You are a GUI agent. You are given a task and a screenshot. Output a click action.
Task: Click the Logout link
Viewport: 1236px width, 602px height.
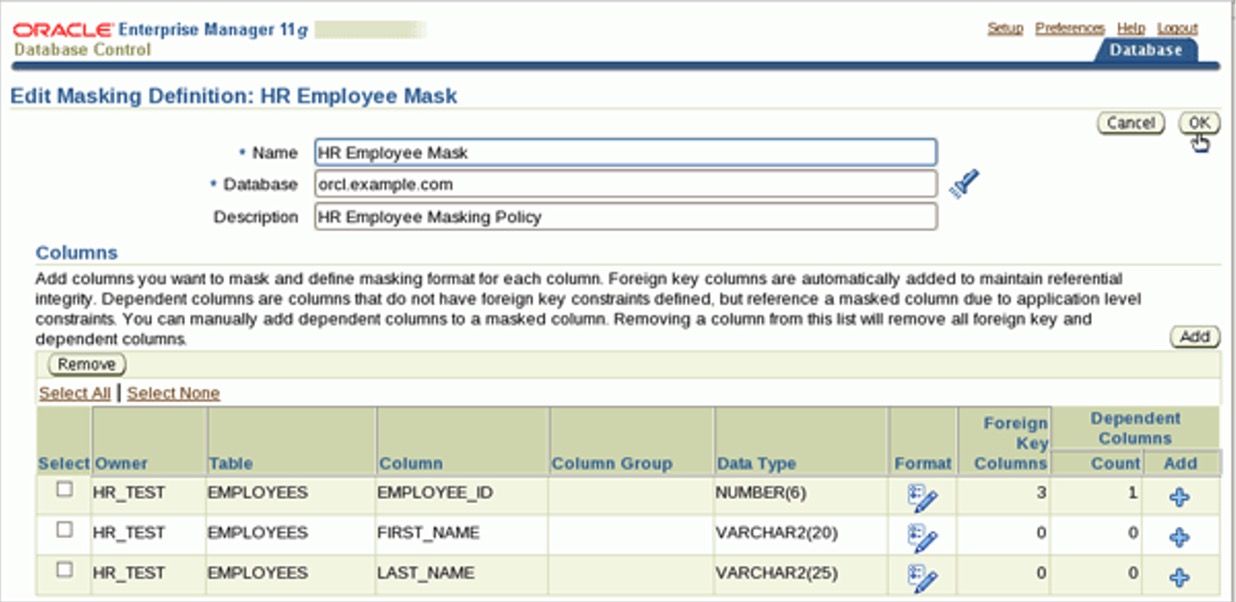click(x=1177, y=28)
